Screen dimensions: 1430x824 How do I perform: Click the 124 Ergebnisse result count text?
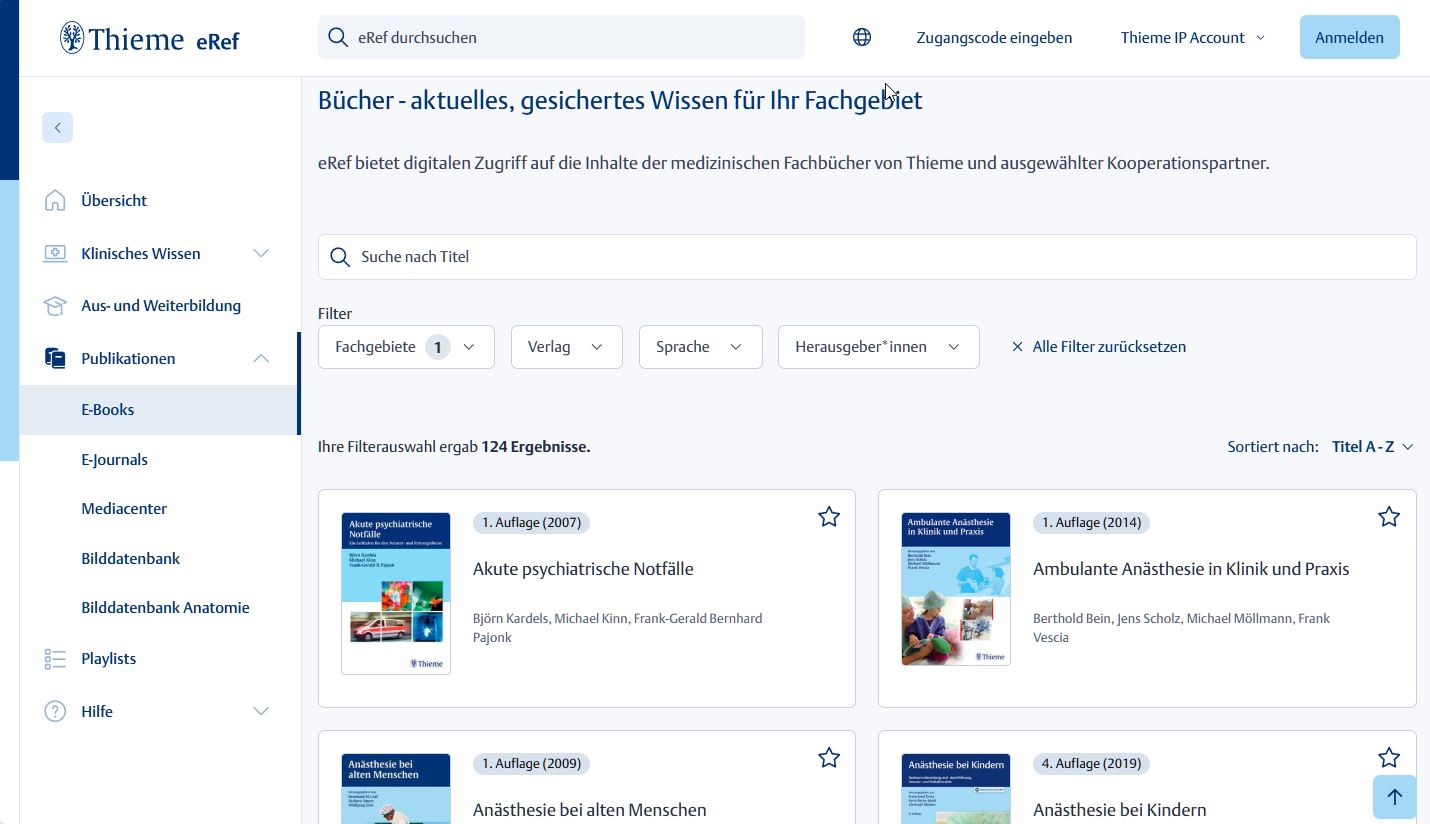pos(536,447)
